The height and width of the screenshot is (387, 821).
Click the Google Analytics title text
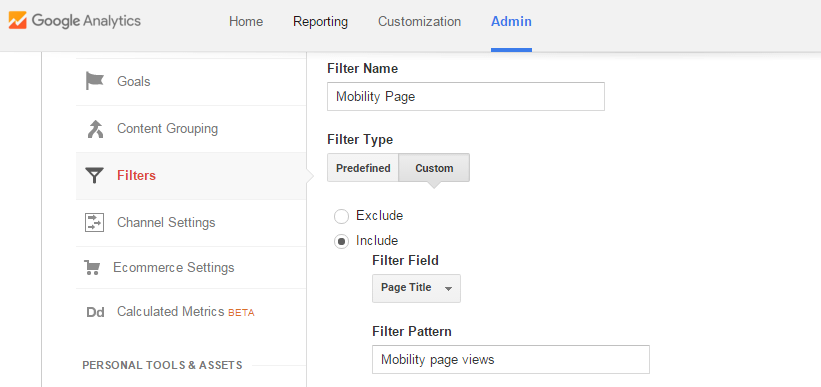pos(86,21)
